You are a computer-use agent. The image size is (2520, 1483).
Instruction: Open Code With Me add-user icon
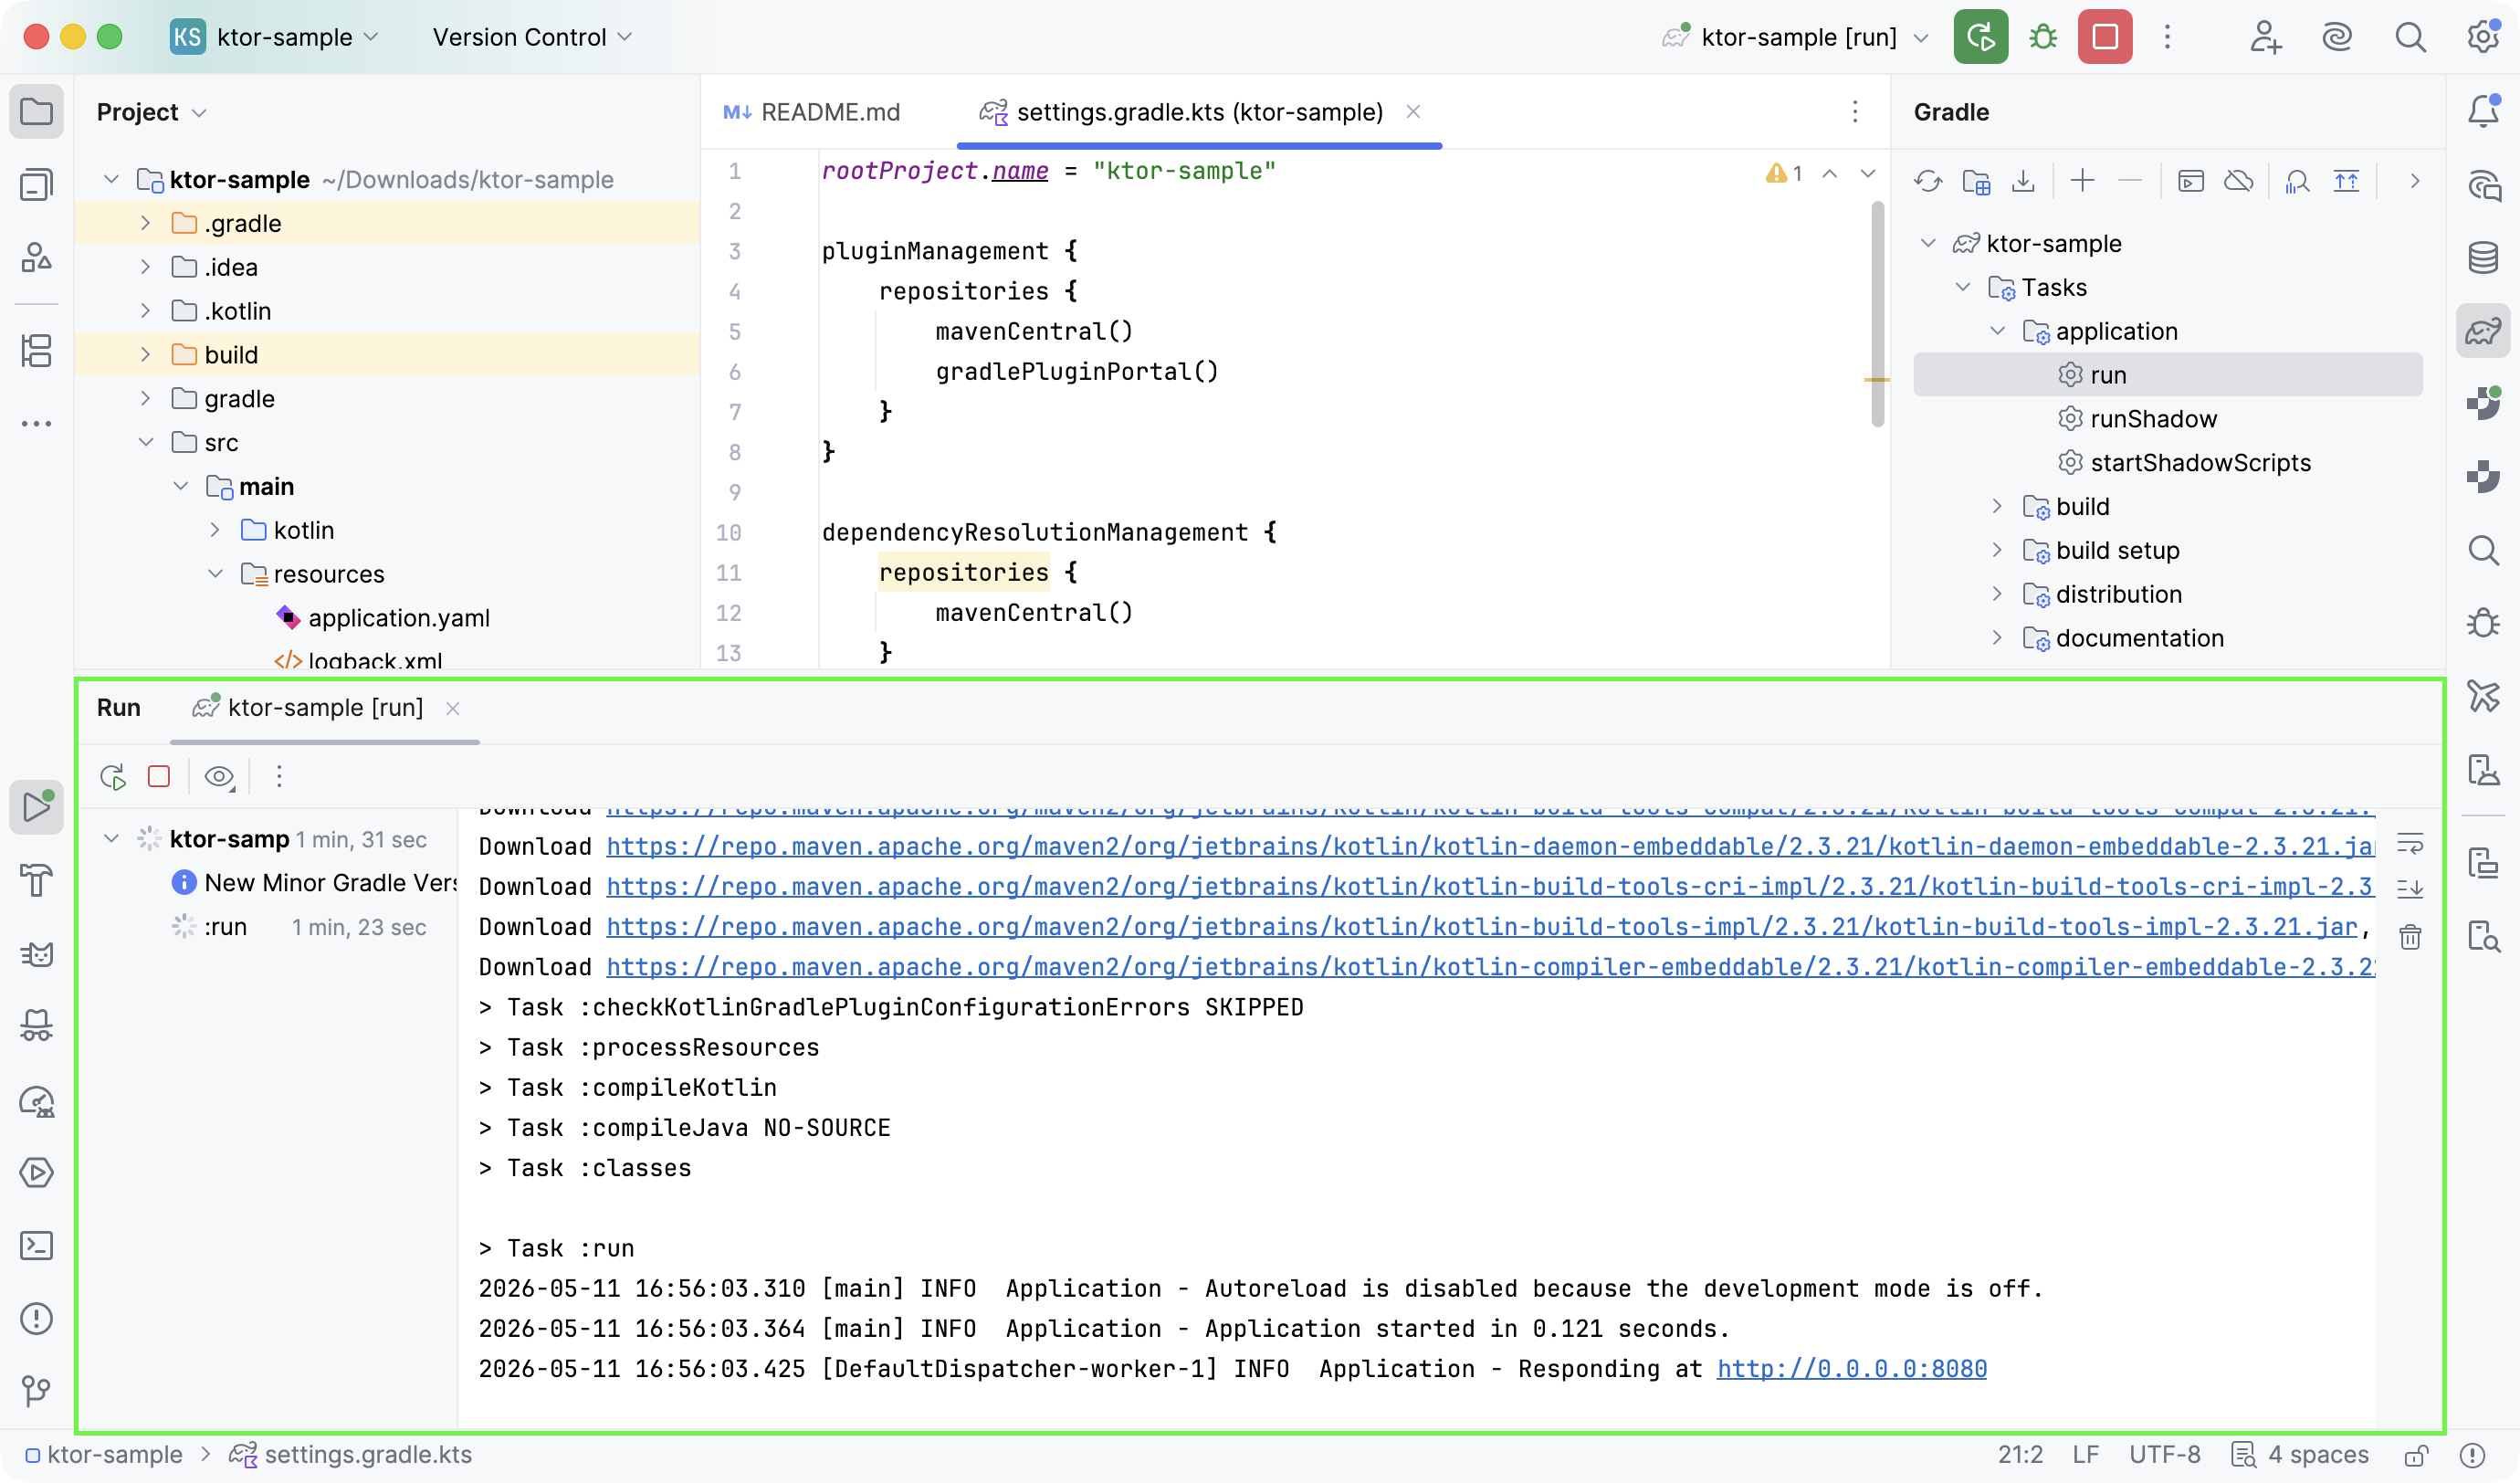pyautogui.click(x=2264, y=37)
